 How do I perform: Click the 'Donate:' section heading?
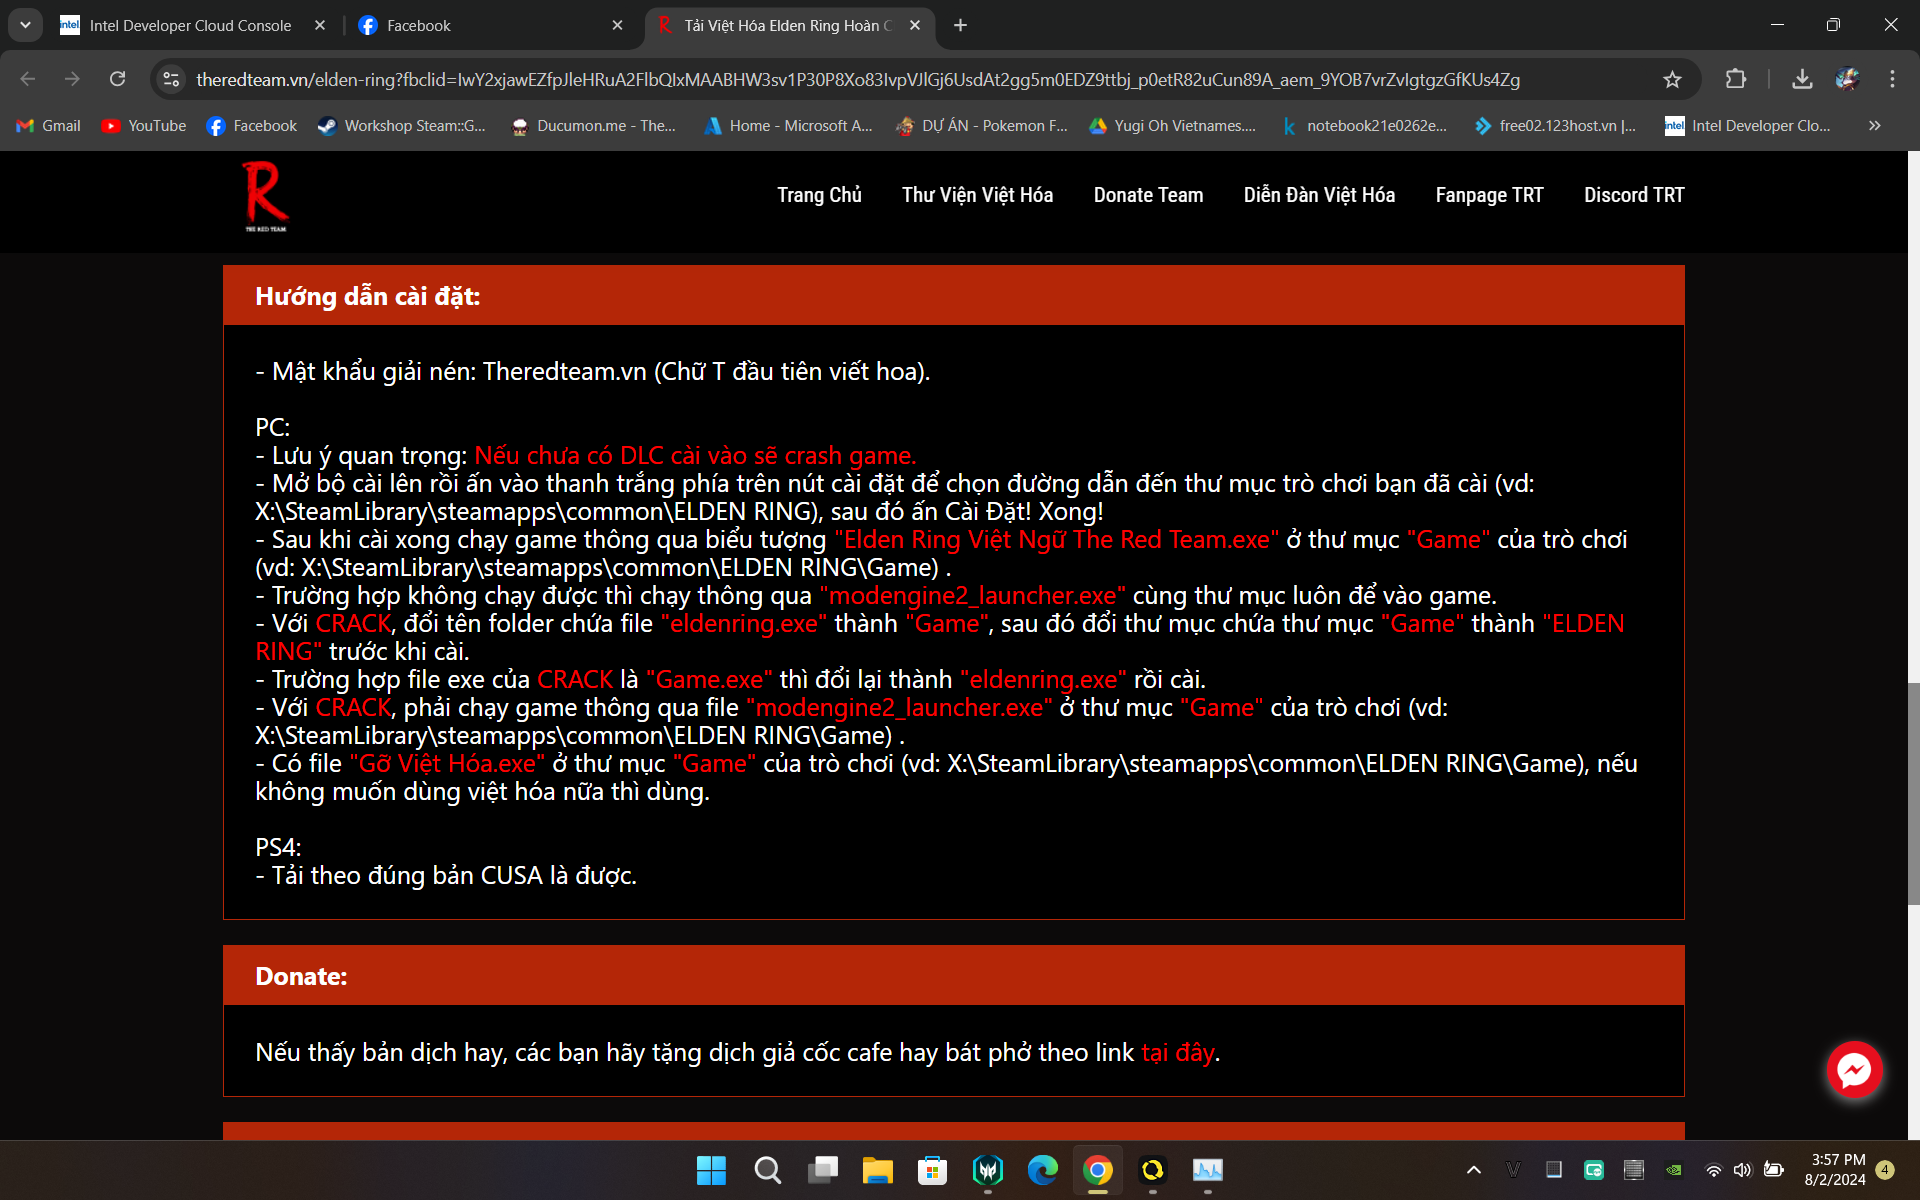point(301,976)
